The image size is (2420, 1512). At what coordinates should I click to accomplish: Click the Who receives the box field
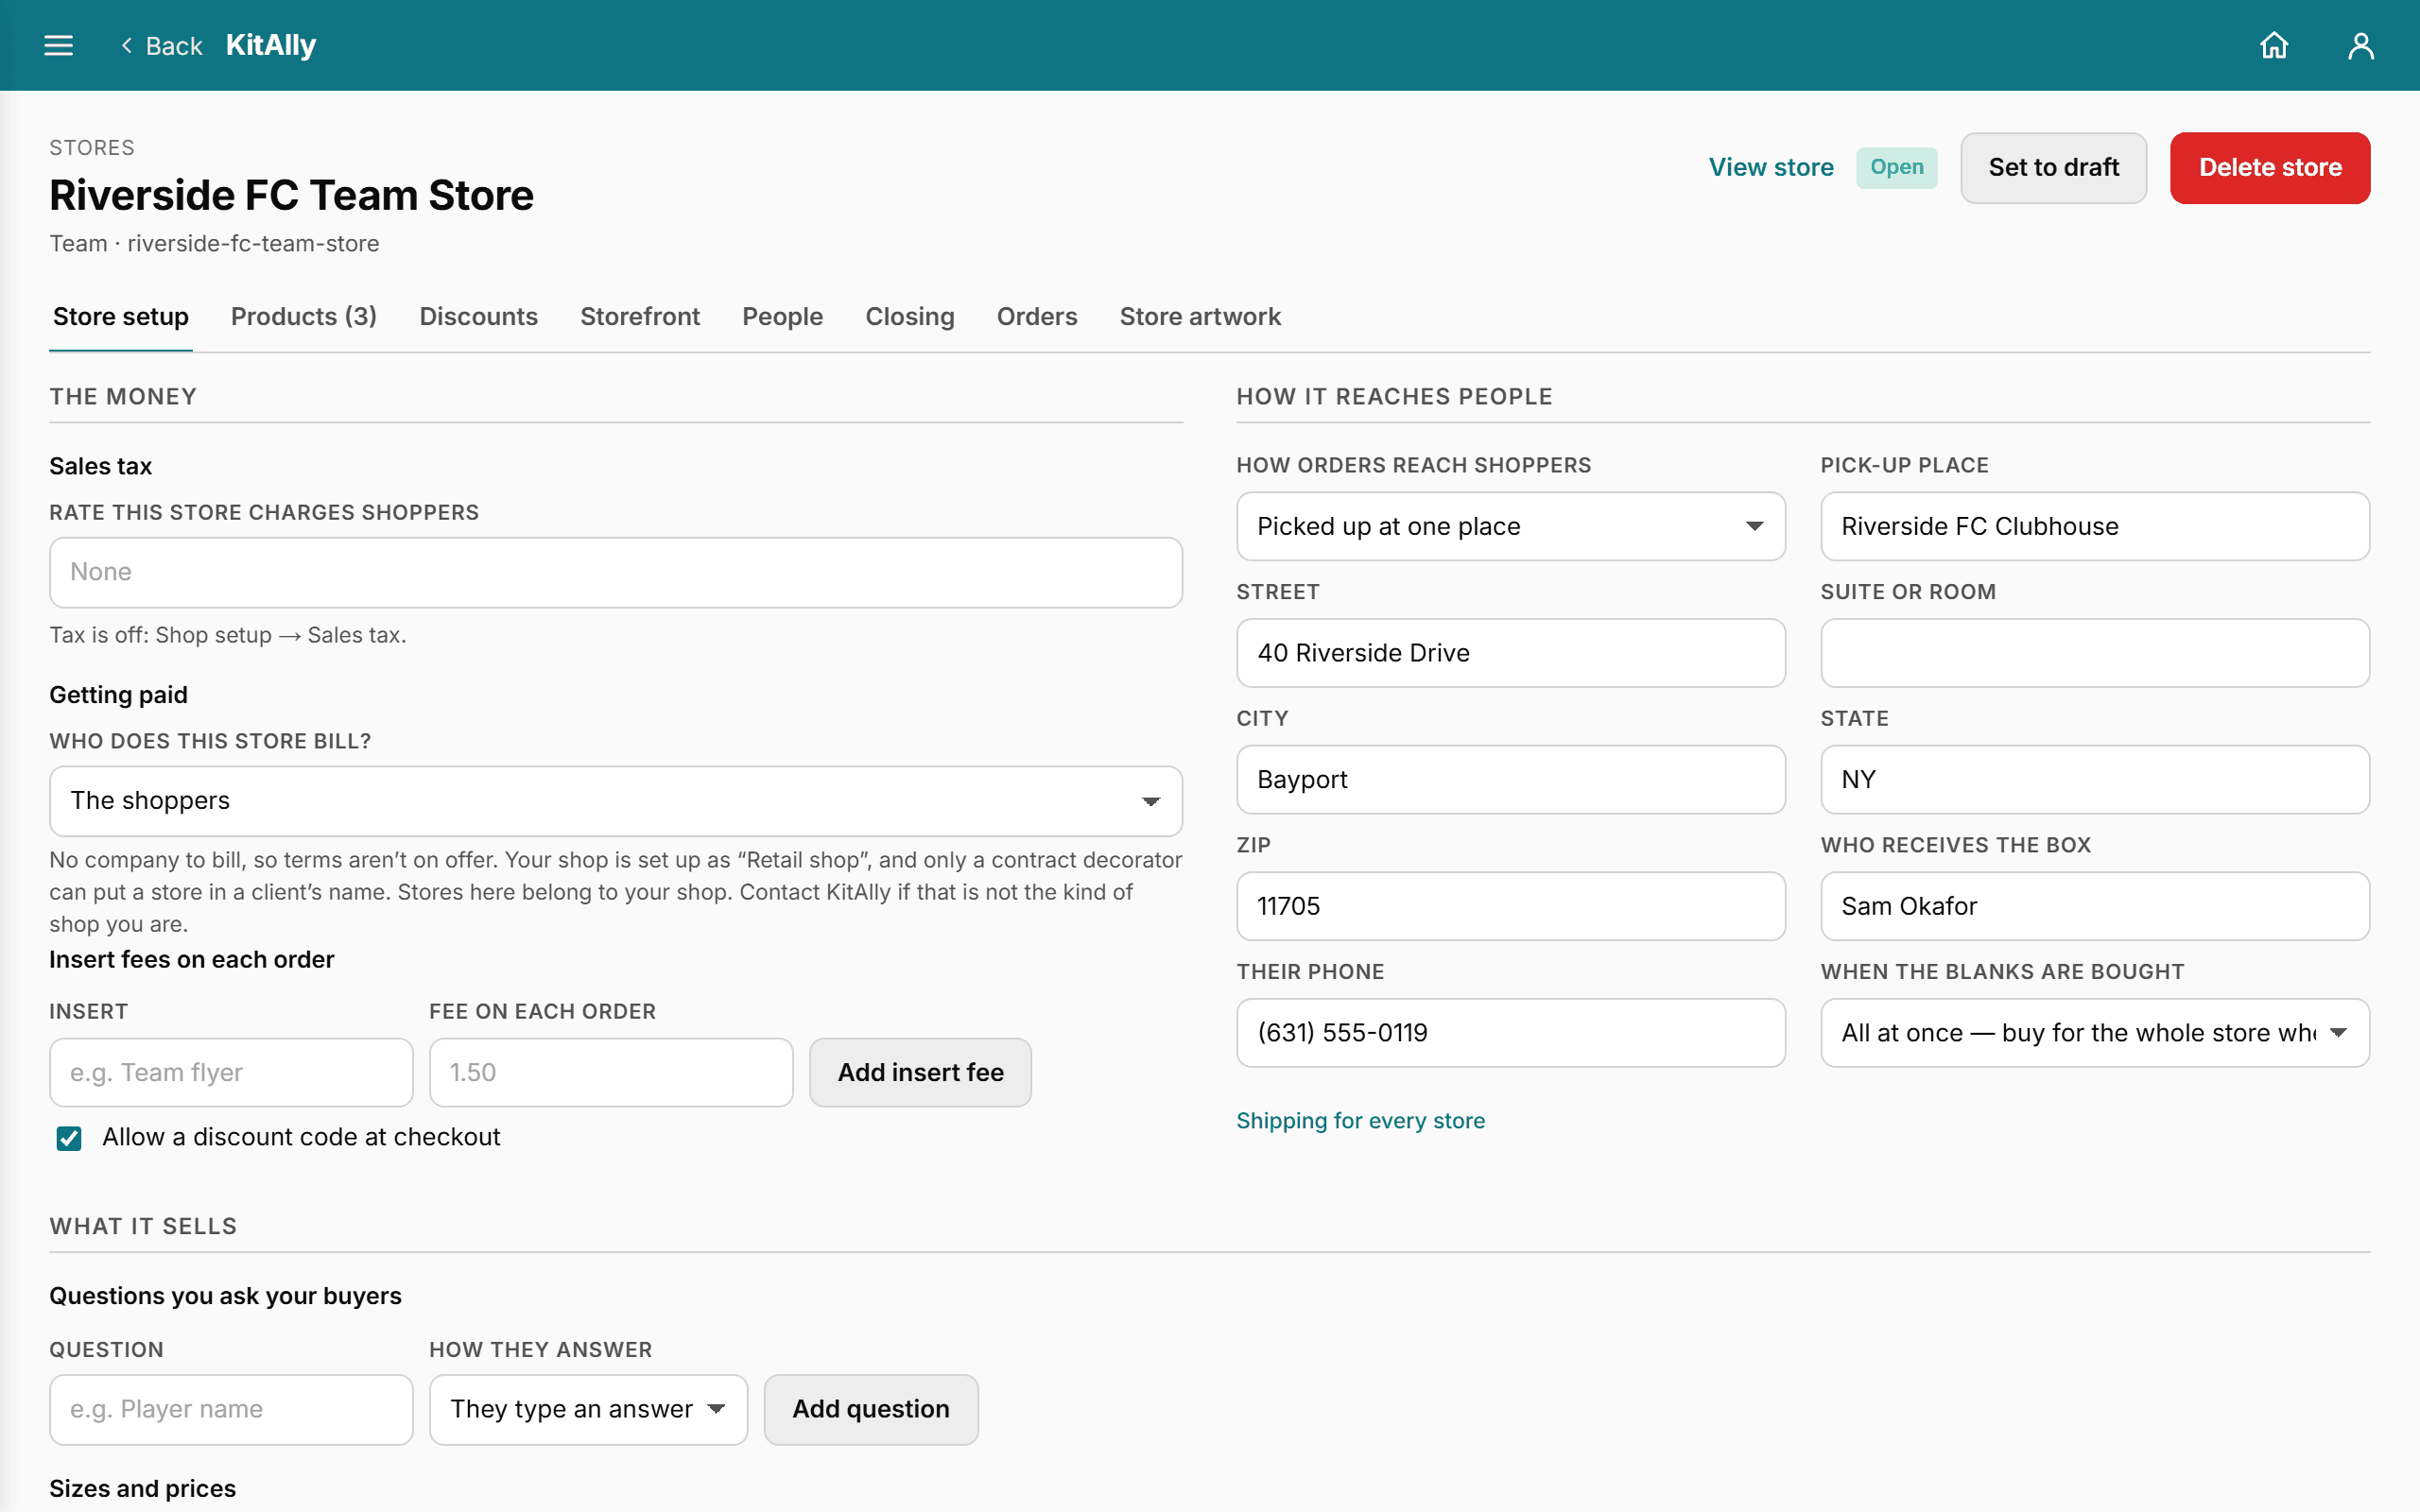tap(2094, 906)
